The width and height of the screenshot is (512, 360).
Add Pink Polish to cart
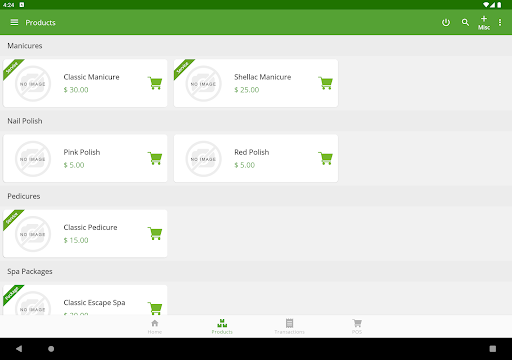pos(155,158)
